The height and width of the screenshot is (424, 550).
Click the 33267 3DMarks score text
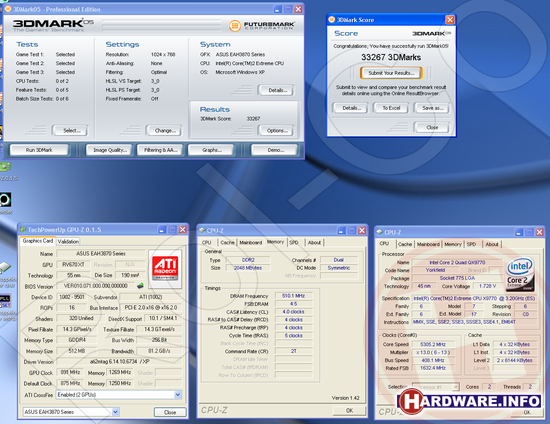391,57
